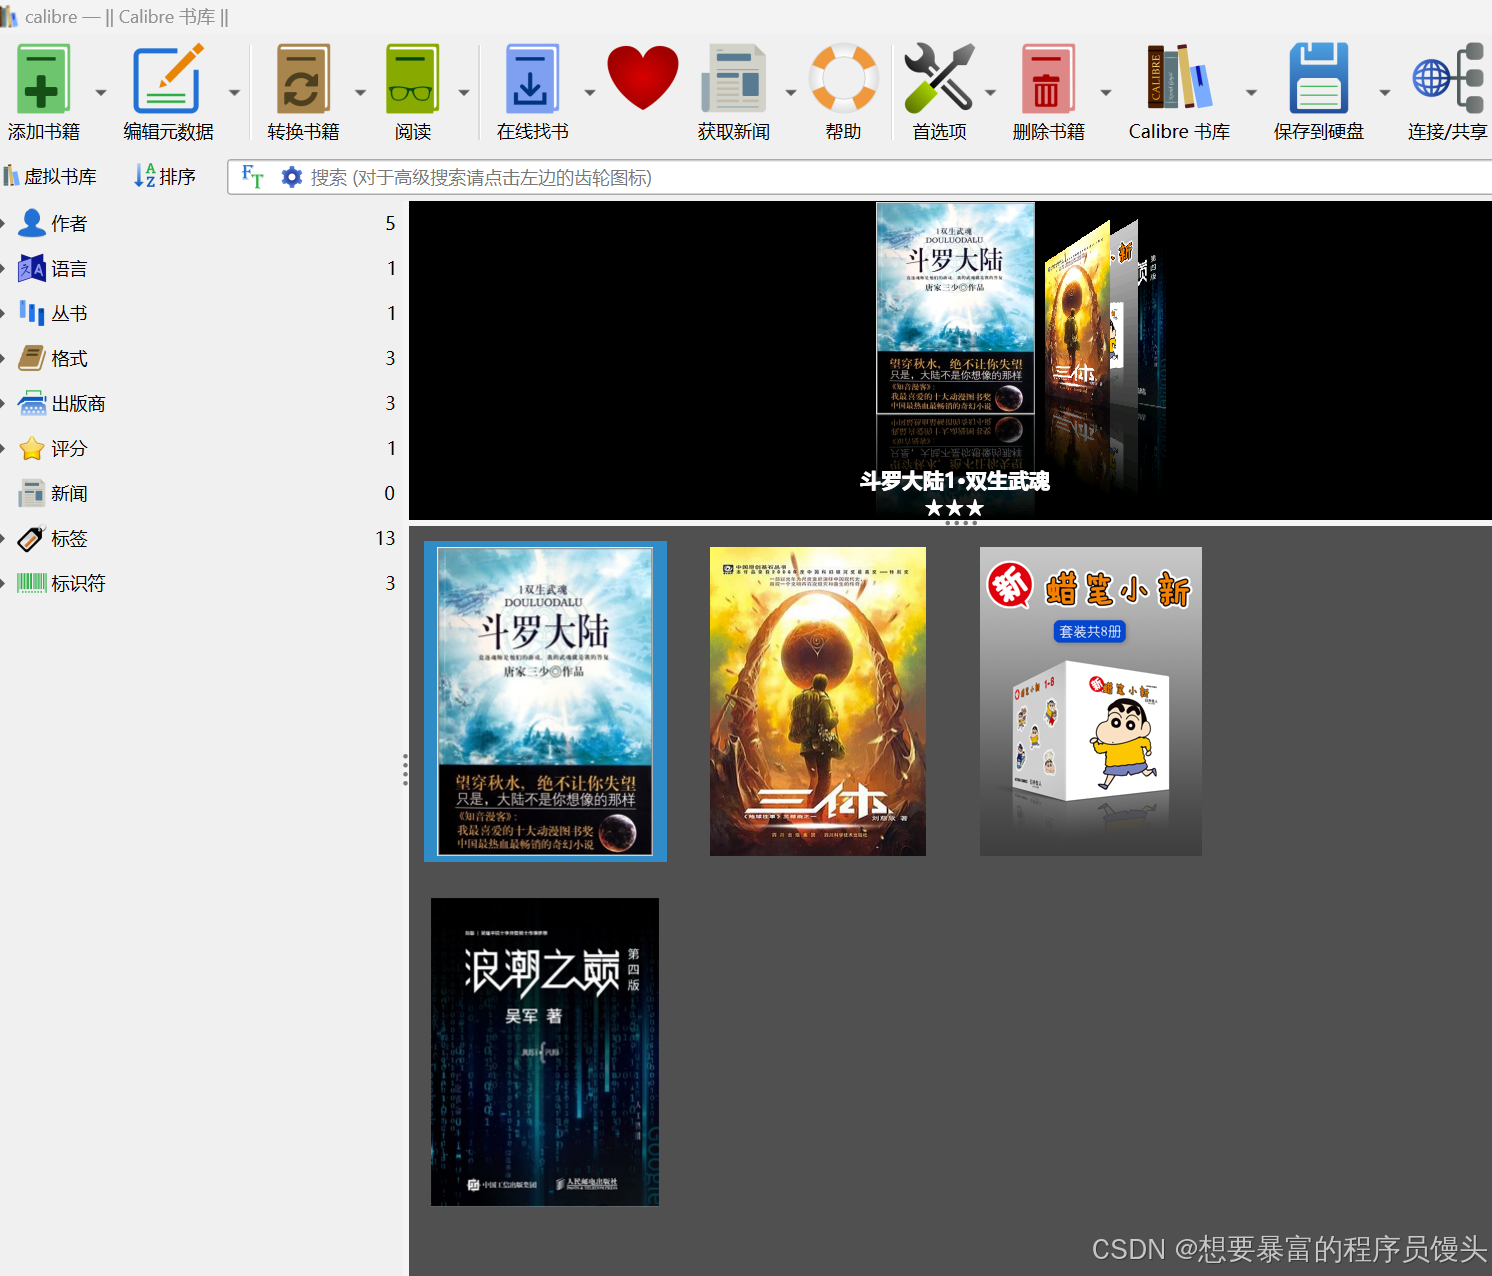Open the 在线找书 dropdown arrow
1492x1276 pixels.
pos(590,93)
